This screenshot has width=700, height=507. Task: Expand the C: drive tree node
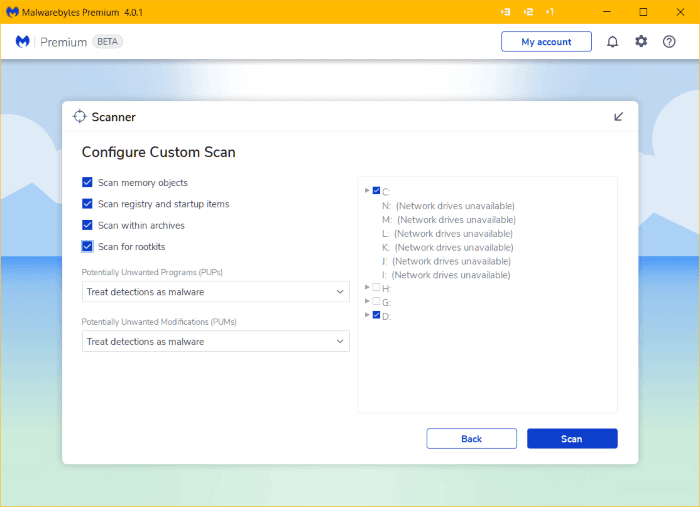point(367,191)
